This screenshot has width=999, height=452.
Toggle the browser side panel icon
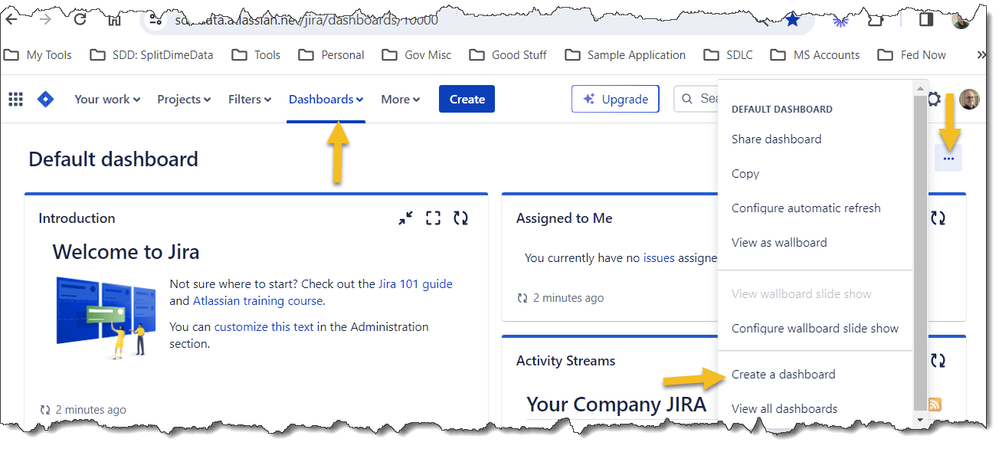click(x=926, y=20)
